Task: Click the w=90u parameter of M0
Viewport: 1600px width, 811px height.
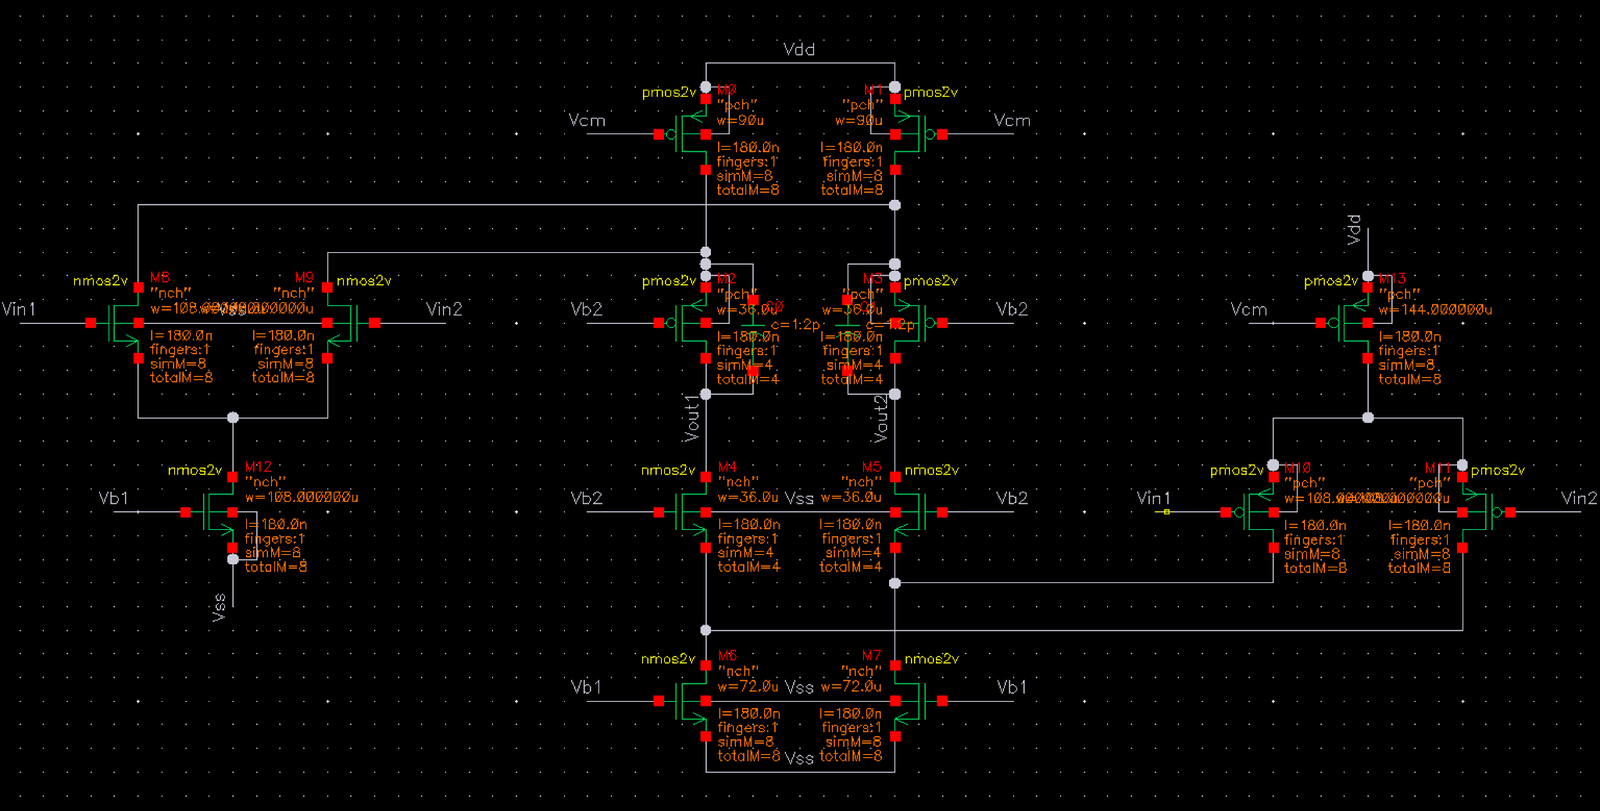Action: [x=740, y=120]
